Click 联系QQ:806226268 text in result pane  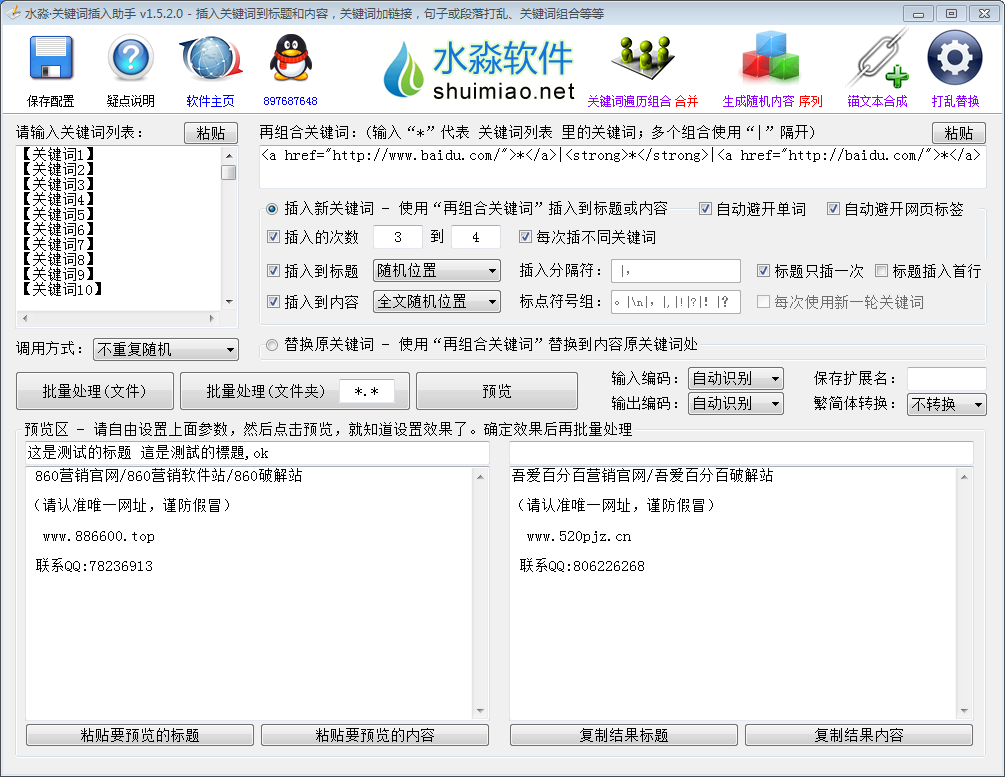pos(582,566)
